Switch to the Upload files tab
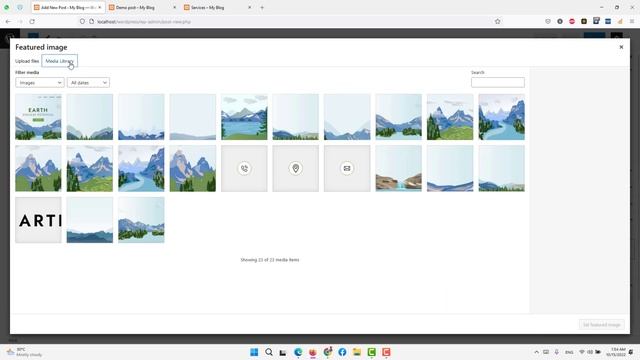 27,61
